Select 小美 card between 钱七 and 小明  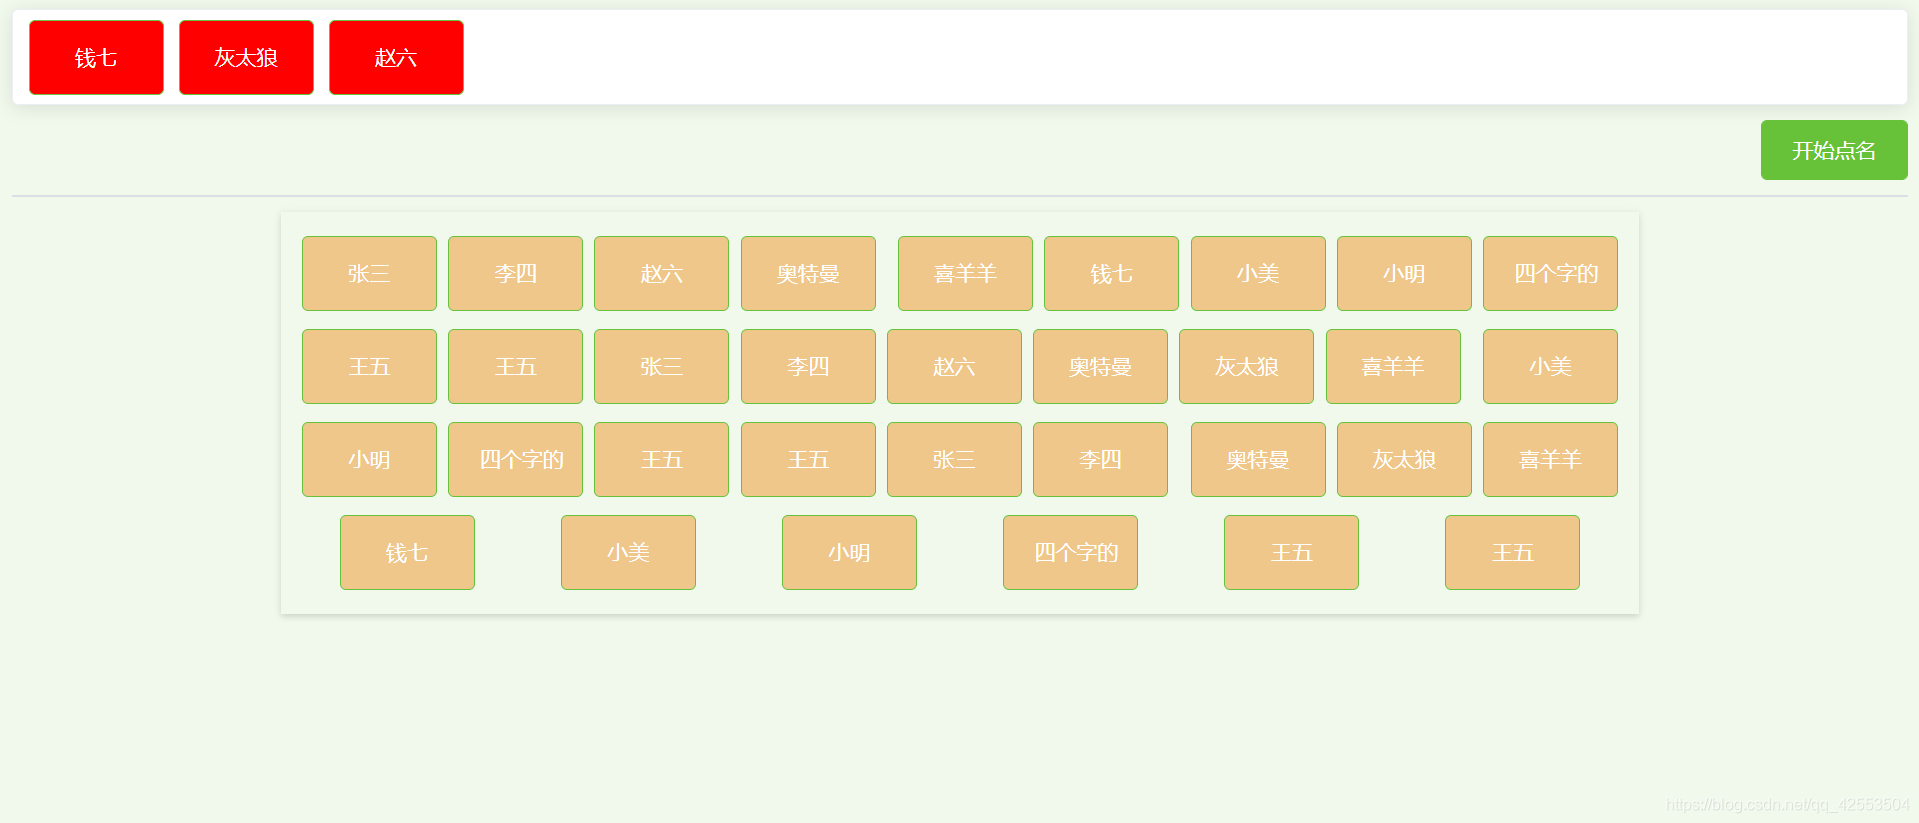click(1258, 273)
